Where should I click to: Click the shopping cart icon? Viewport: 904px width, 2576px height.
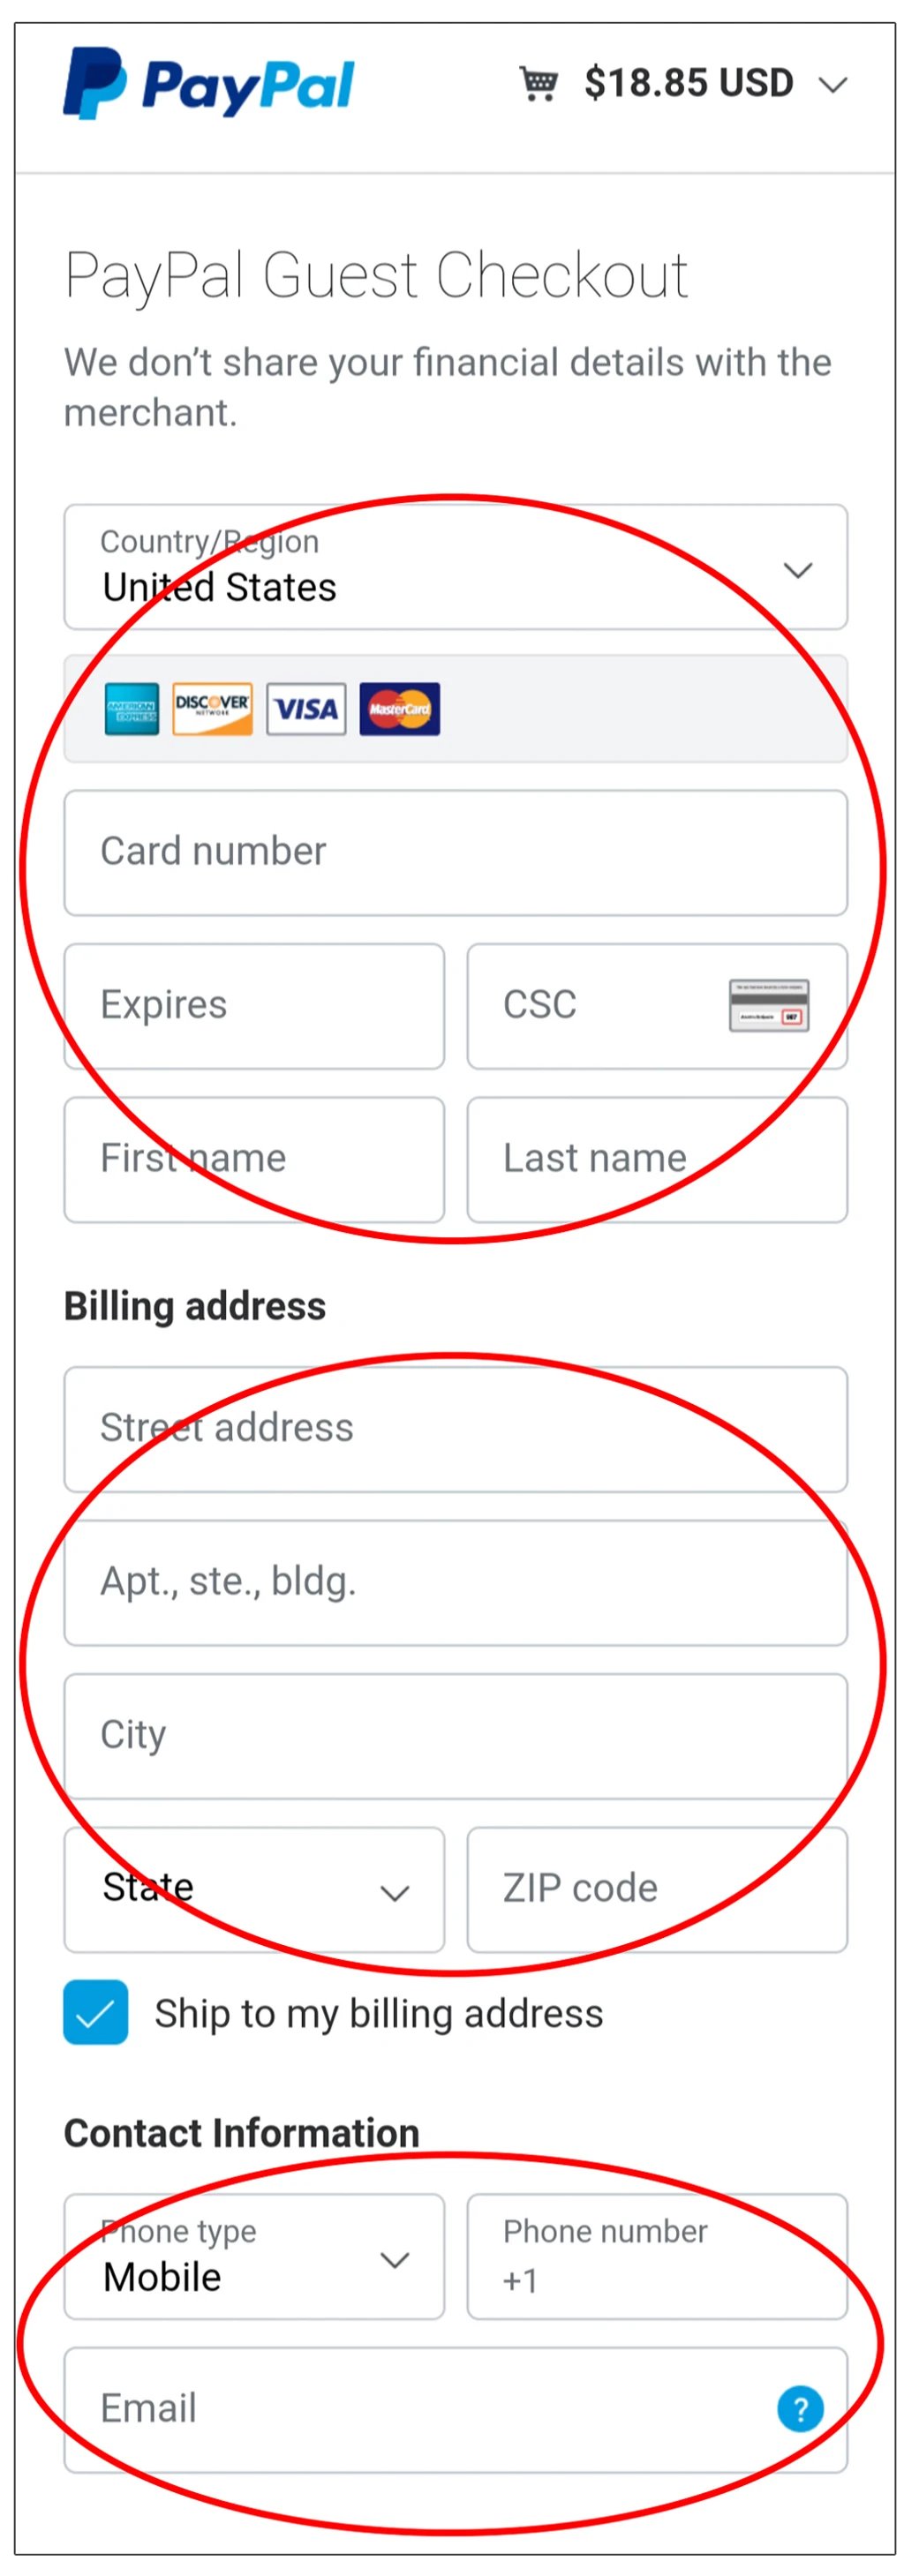pos(538,83)
